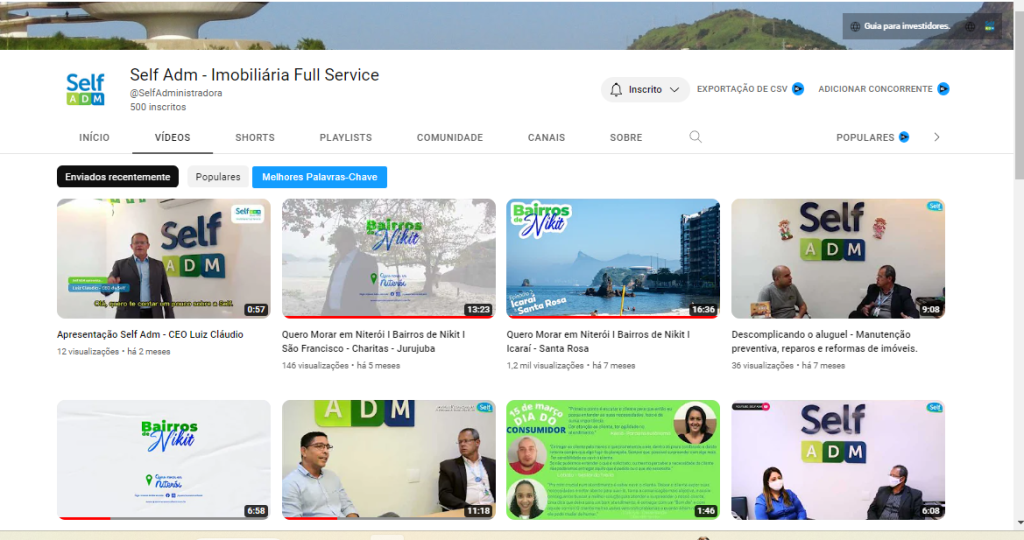Screen dimensions: 1024x540
Task: Select the Populares filter chip
Action: (x=217, y=177)
